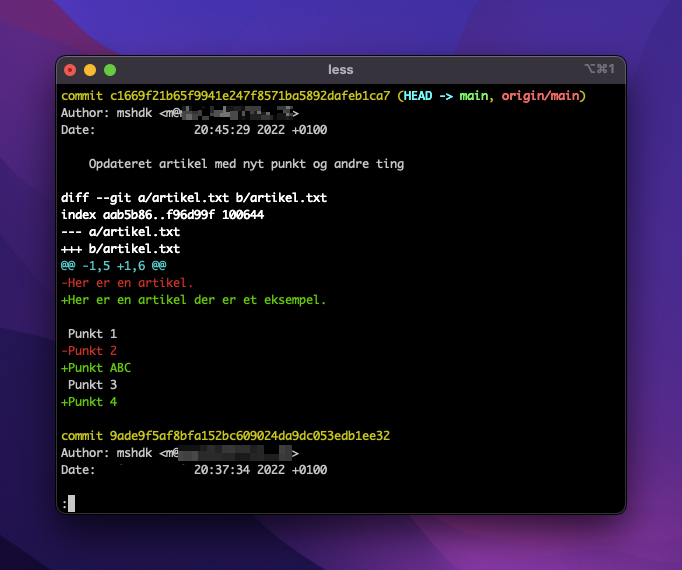This screenshot has width=682, height=570.
Task: Click the ⌥⌘1 shortcut indicator
Action: click(599, 69)
